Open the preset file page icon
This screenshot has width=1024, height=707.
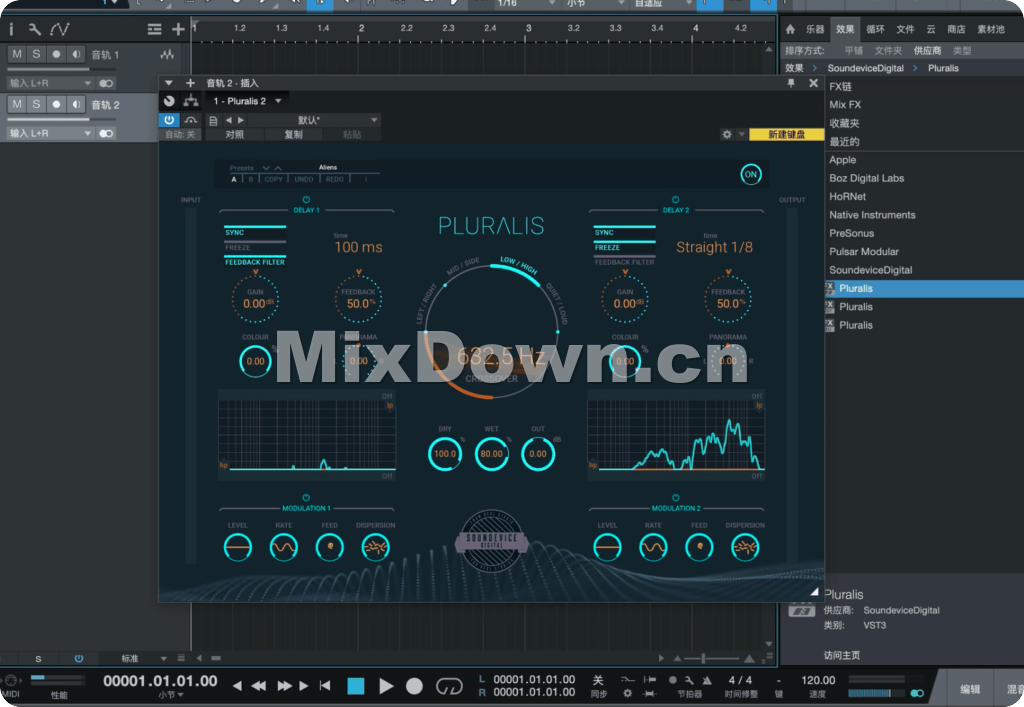(x=213, y=120)
